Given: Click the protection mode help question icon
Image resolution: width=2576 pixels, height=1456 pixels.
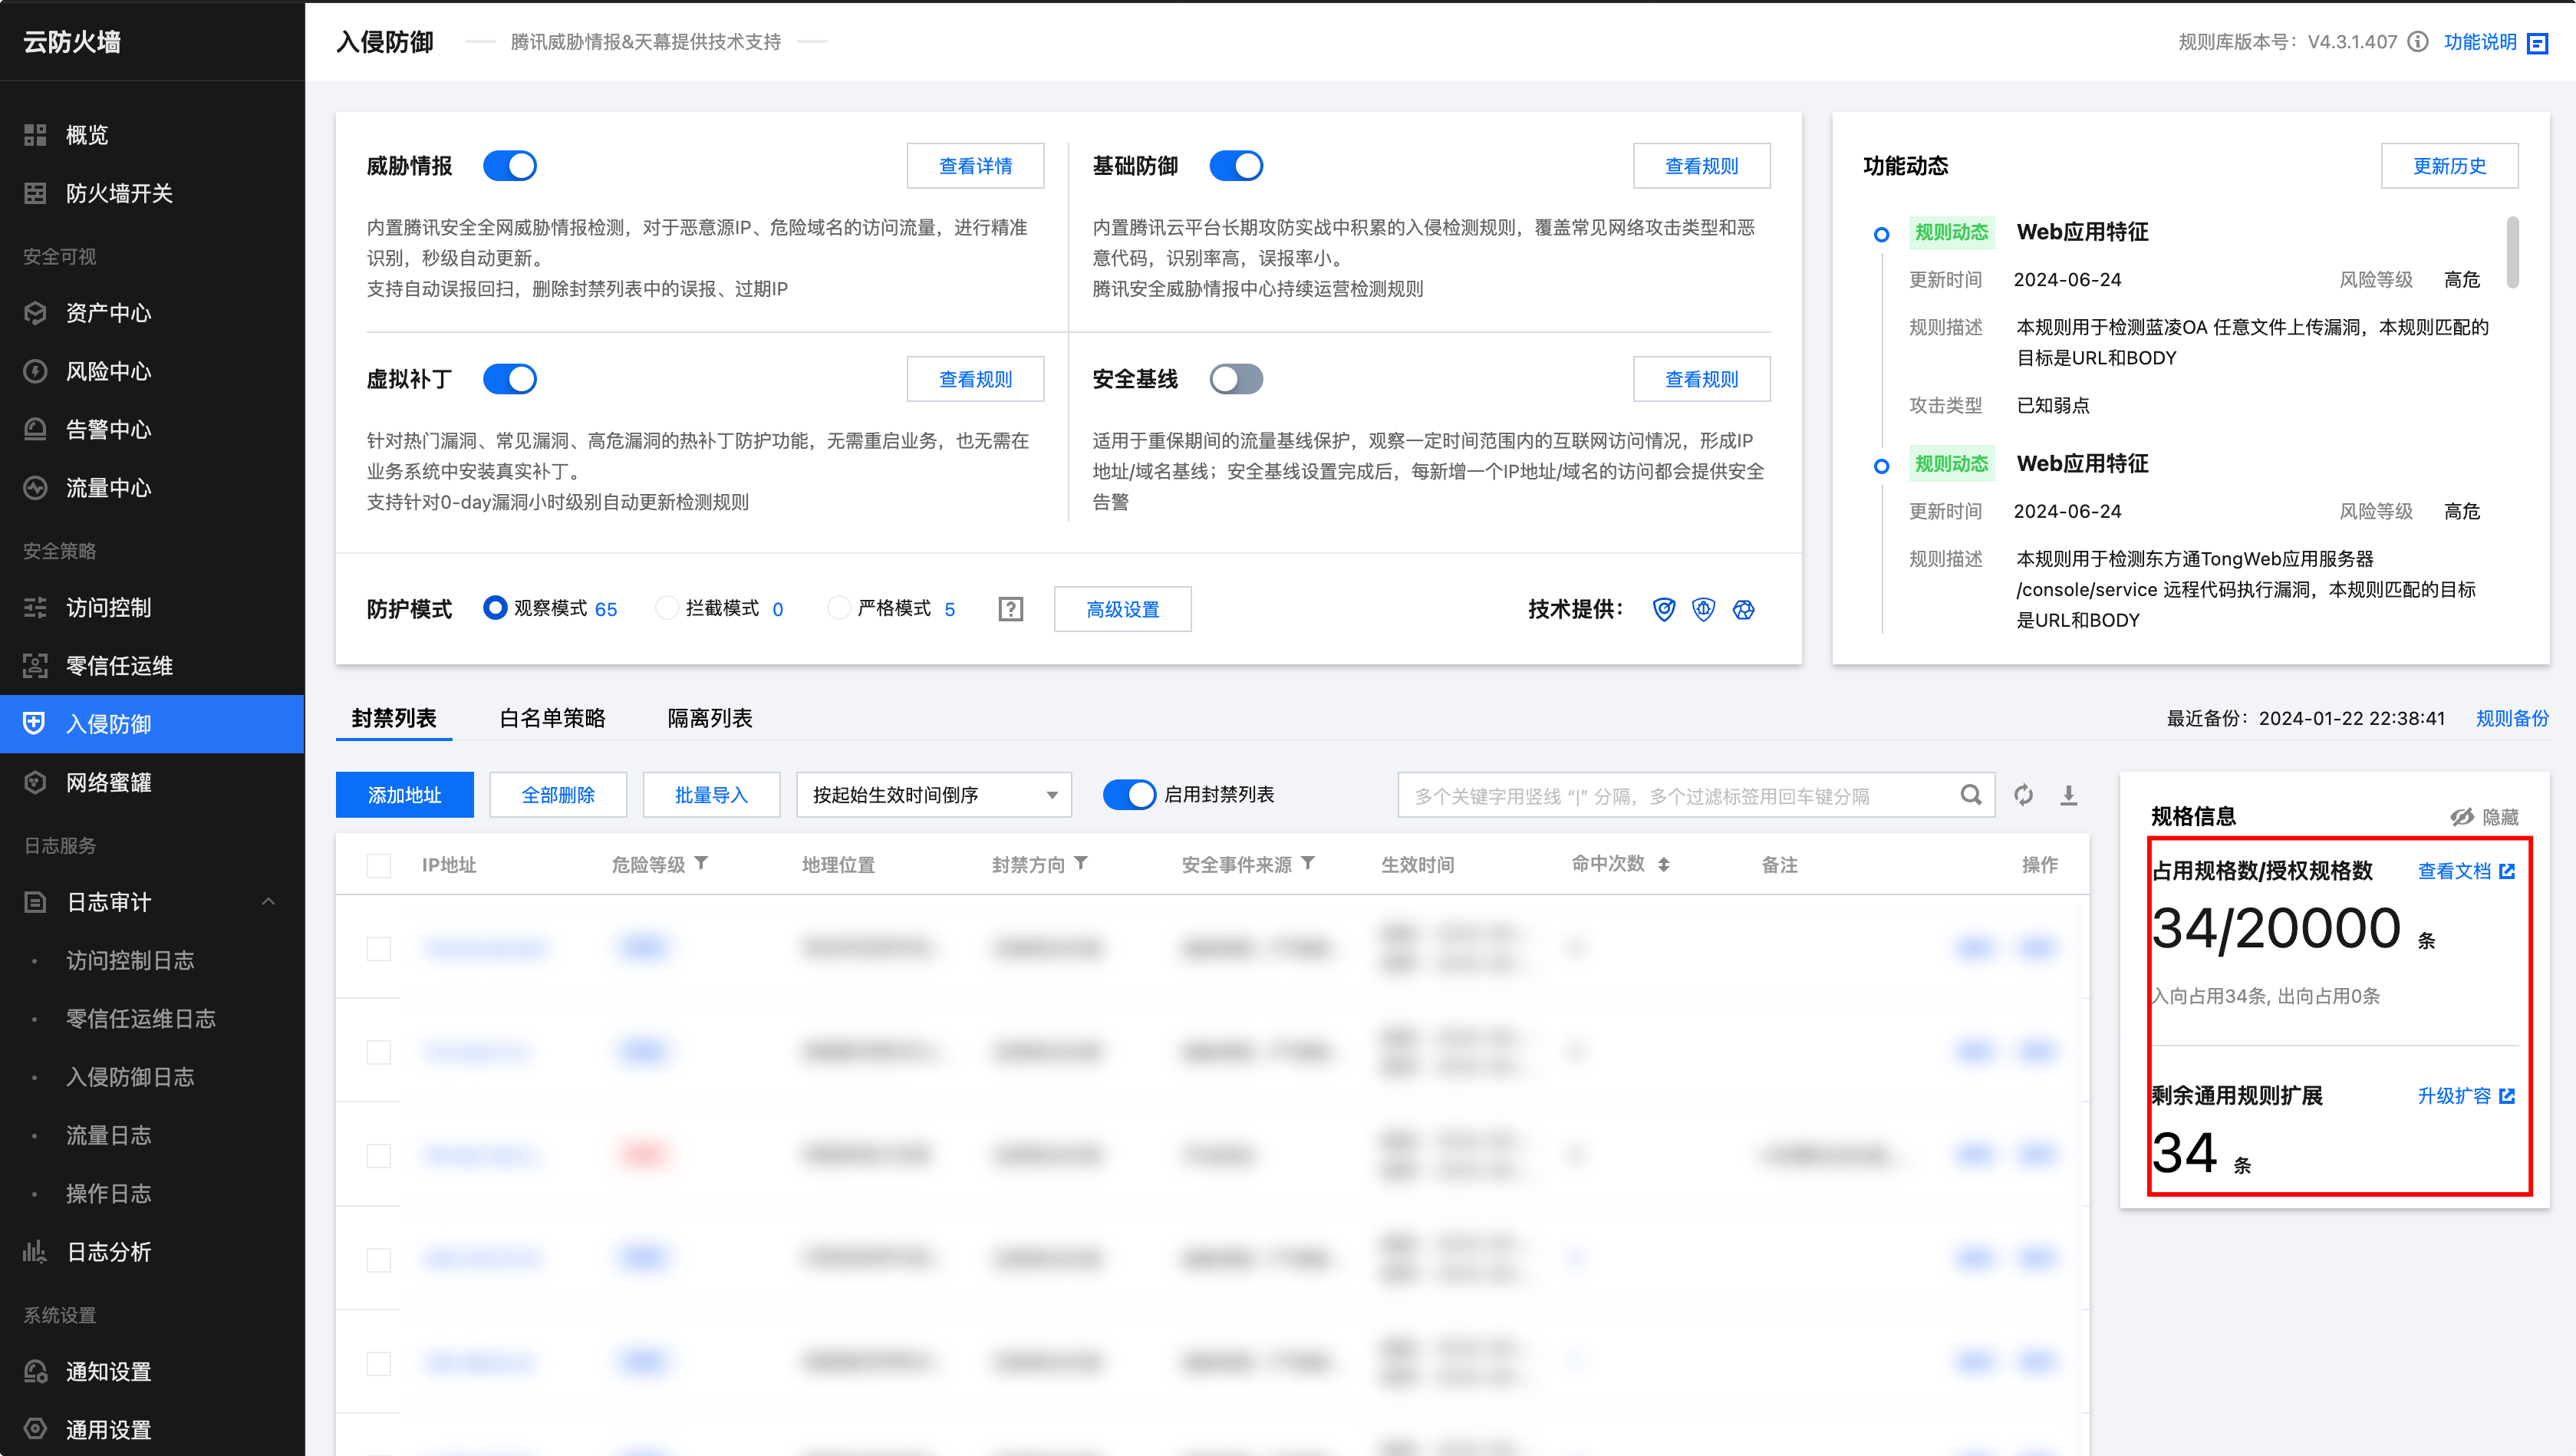Looking at the screenshot, I should pos(1011,609).
